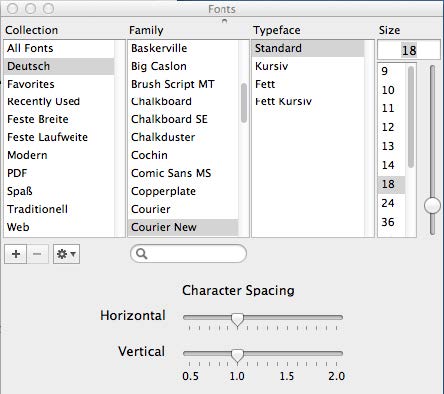The height and width of the screenshot is (394, 444).
Task: Close the Fonts window
Action: pos(12,8)
